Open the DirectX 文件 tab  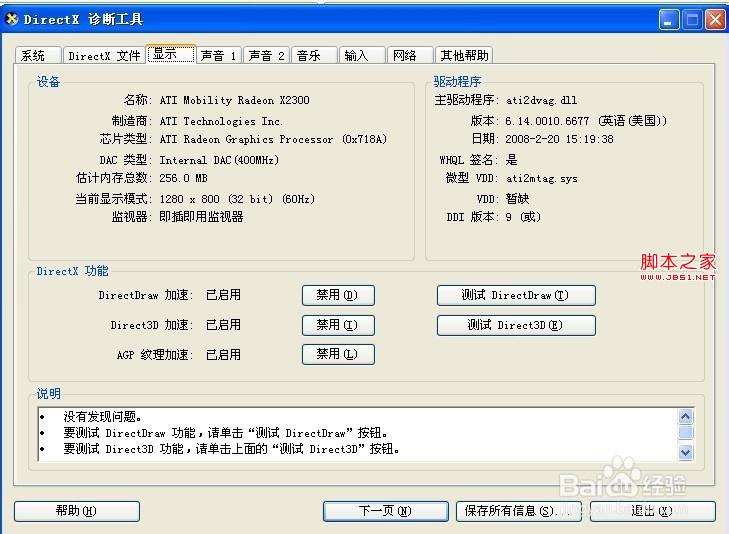104,55
